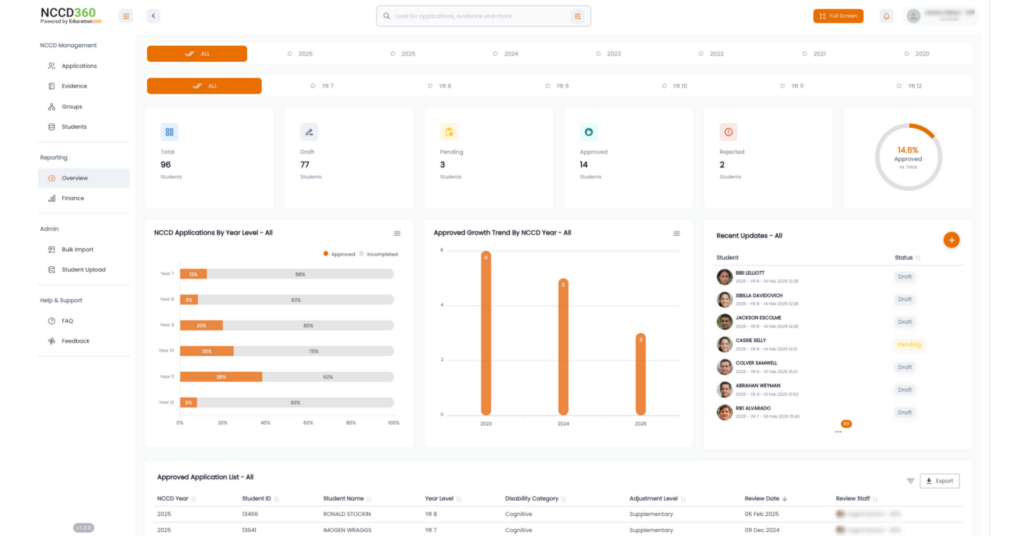
Task: Click the orange hamburger sidebar toggle icon
Action: 125,16
